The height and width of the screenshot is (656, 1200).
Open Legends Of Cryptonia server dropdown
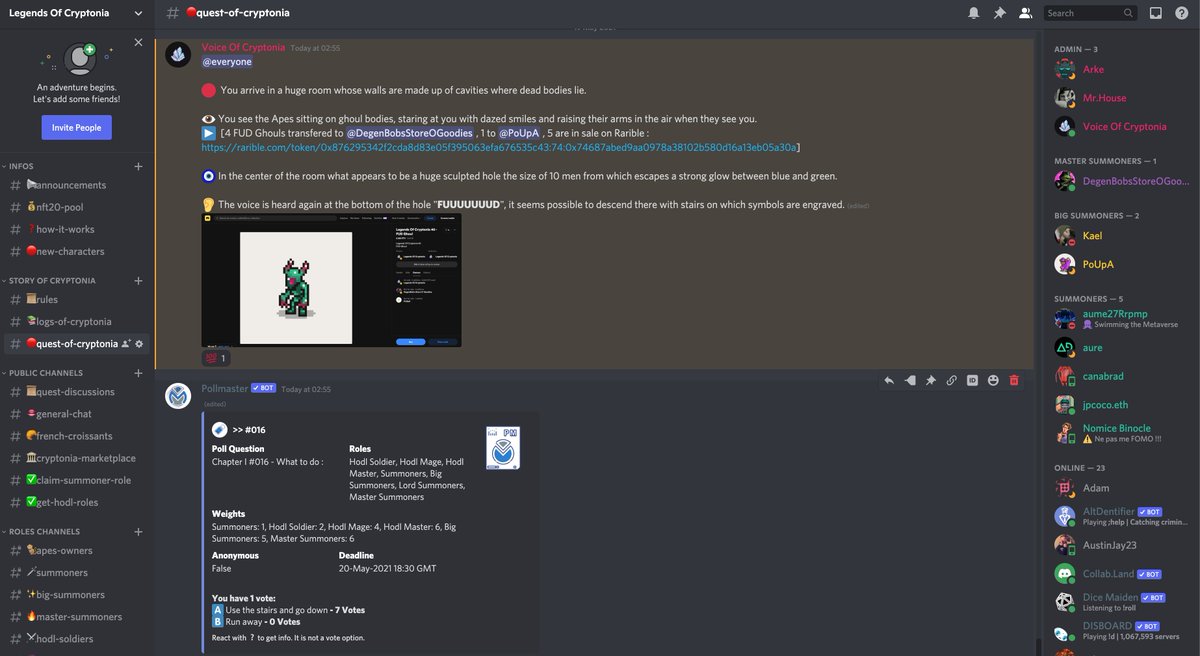(x=138, y=13)
